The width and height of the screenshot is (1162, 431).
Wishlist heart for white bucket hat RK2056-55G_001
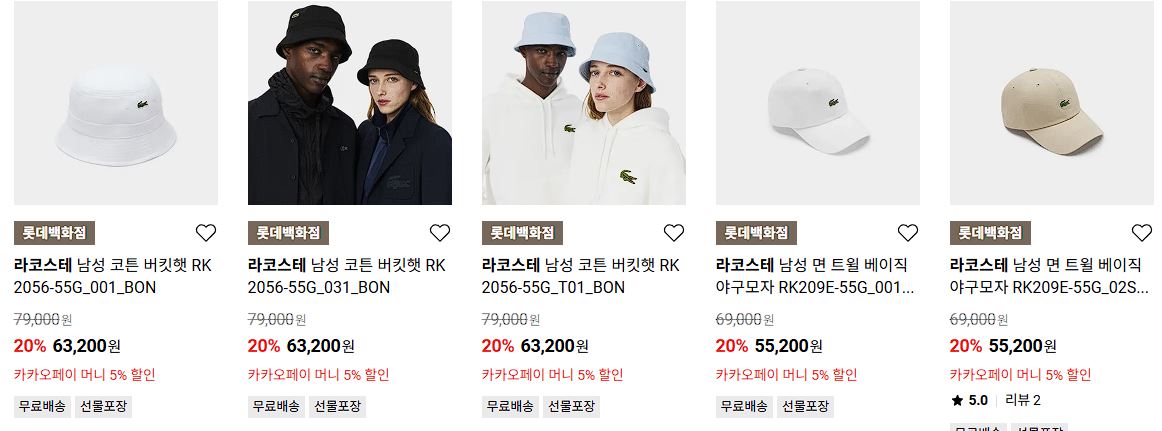(x=206, y=233)
